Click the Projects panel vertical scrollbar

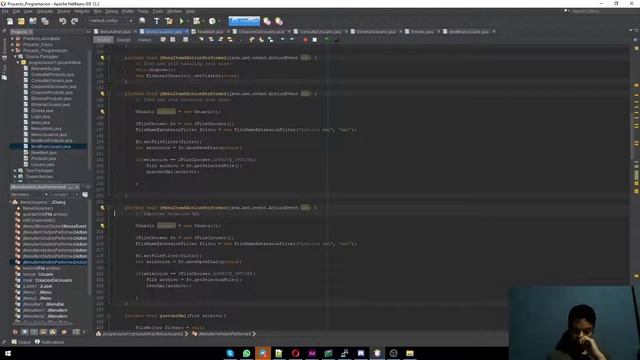point(89,110)
